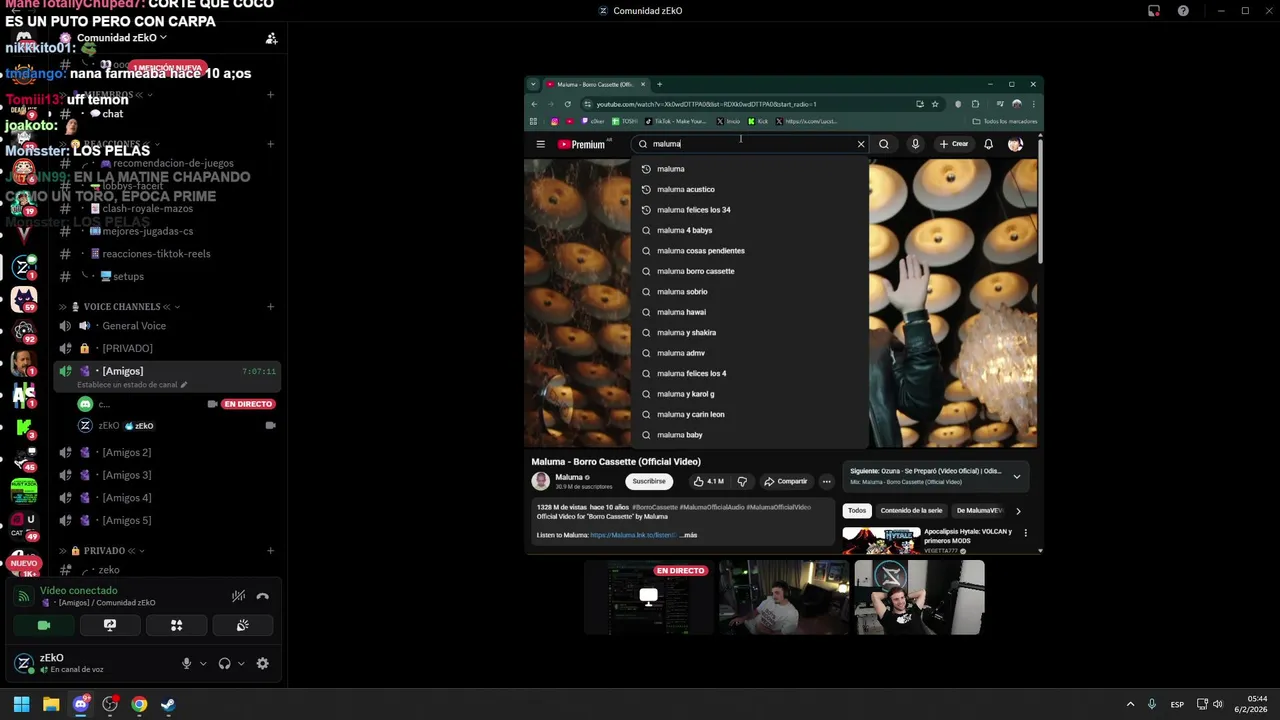This screenshot has height=720, width=1280.
Task: Click the invite people icon
Action: pos(271,39)
